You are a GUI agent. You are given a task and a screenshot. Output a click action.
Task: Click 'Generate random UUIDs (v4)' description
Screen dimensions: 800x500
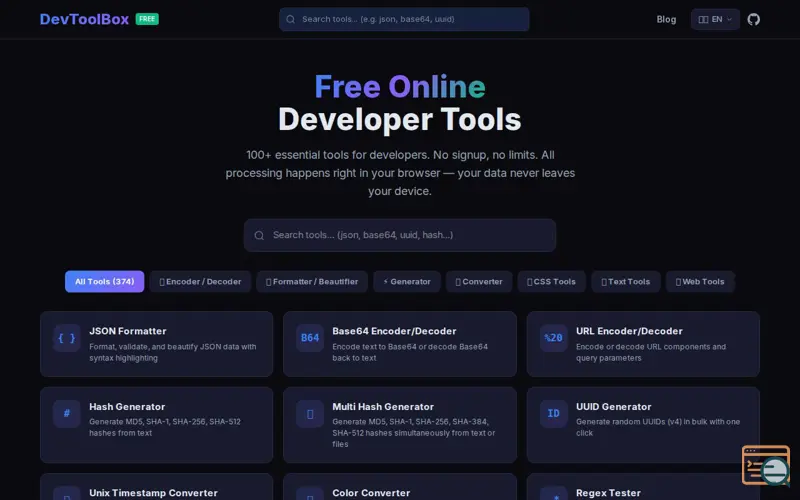click(658, 427)
